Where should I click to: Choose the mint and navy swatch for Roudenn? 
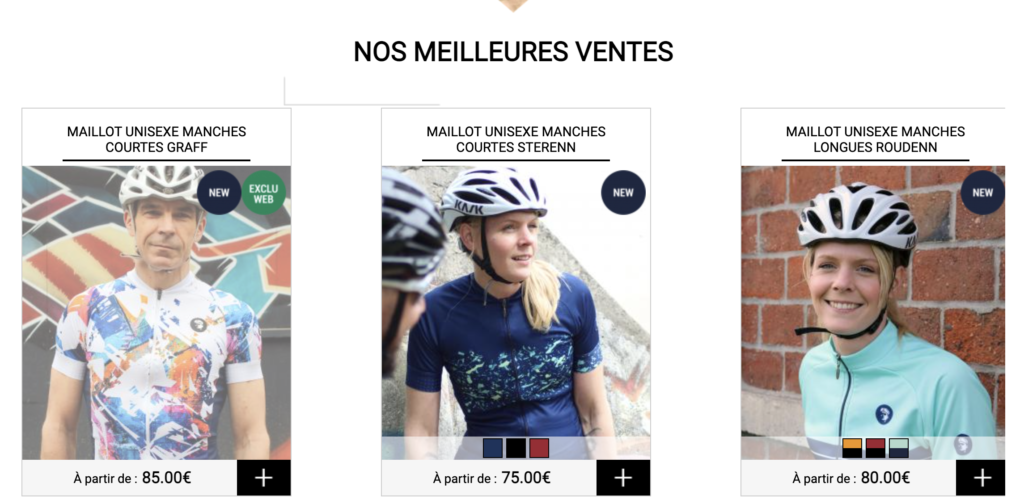[x=899, y=448]
